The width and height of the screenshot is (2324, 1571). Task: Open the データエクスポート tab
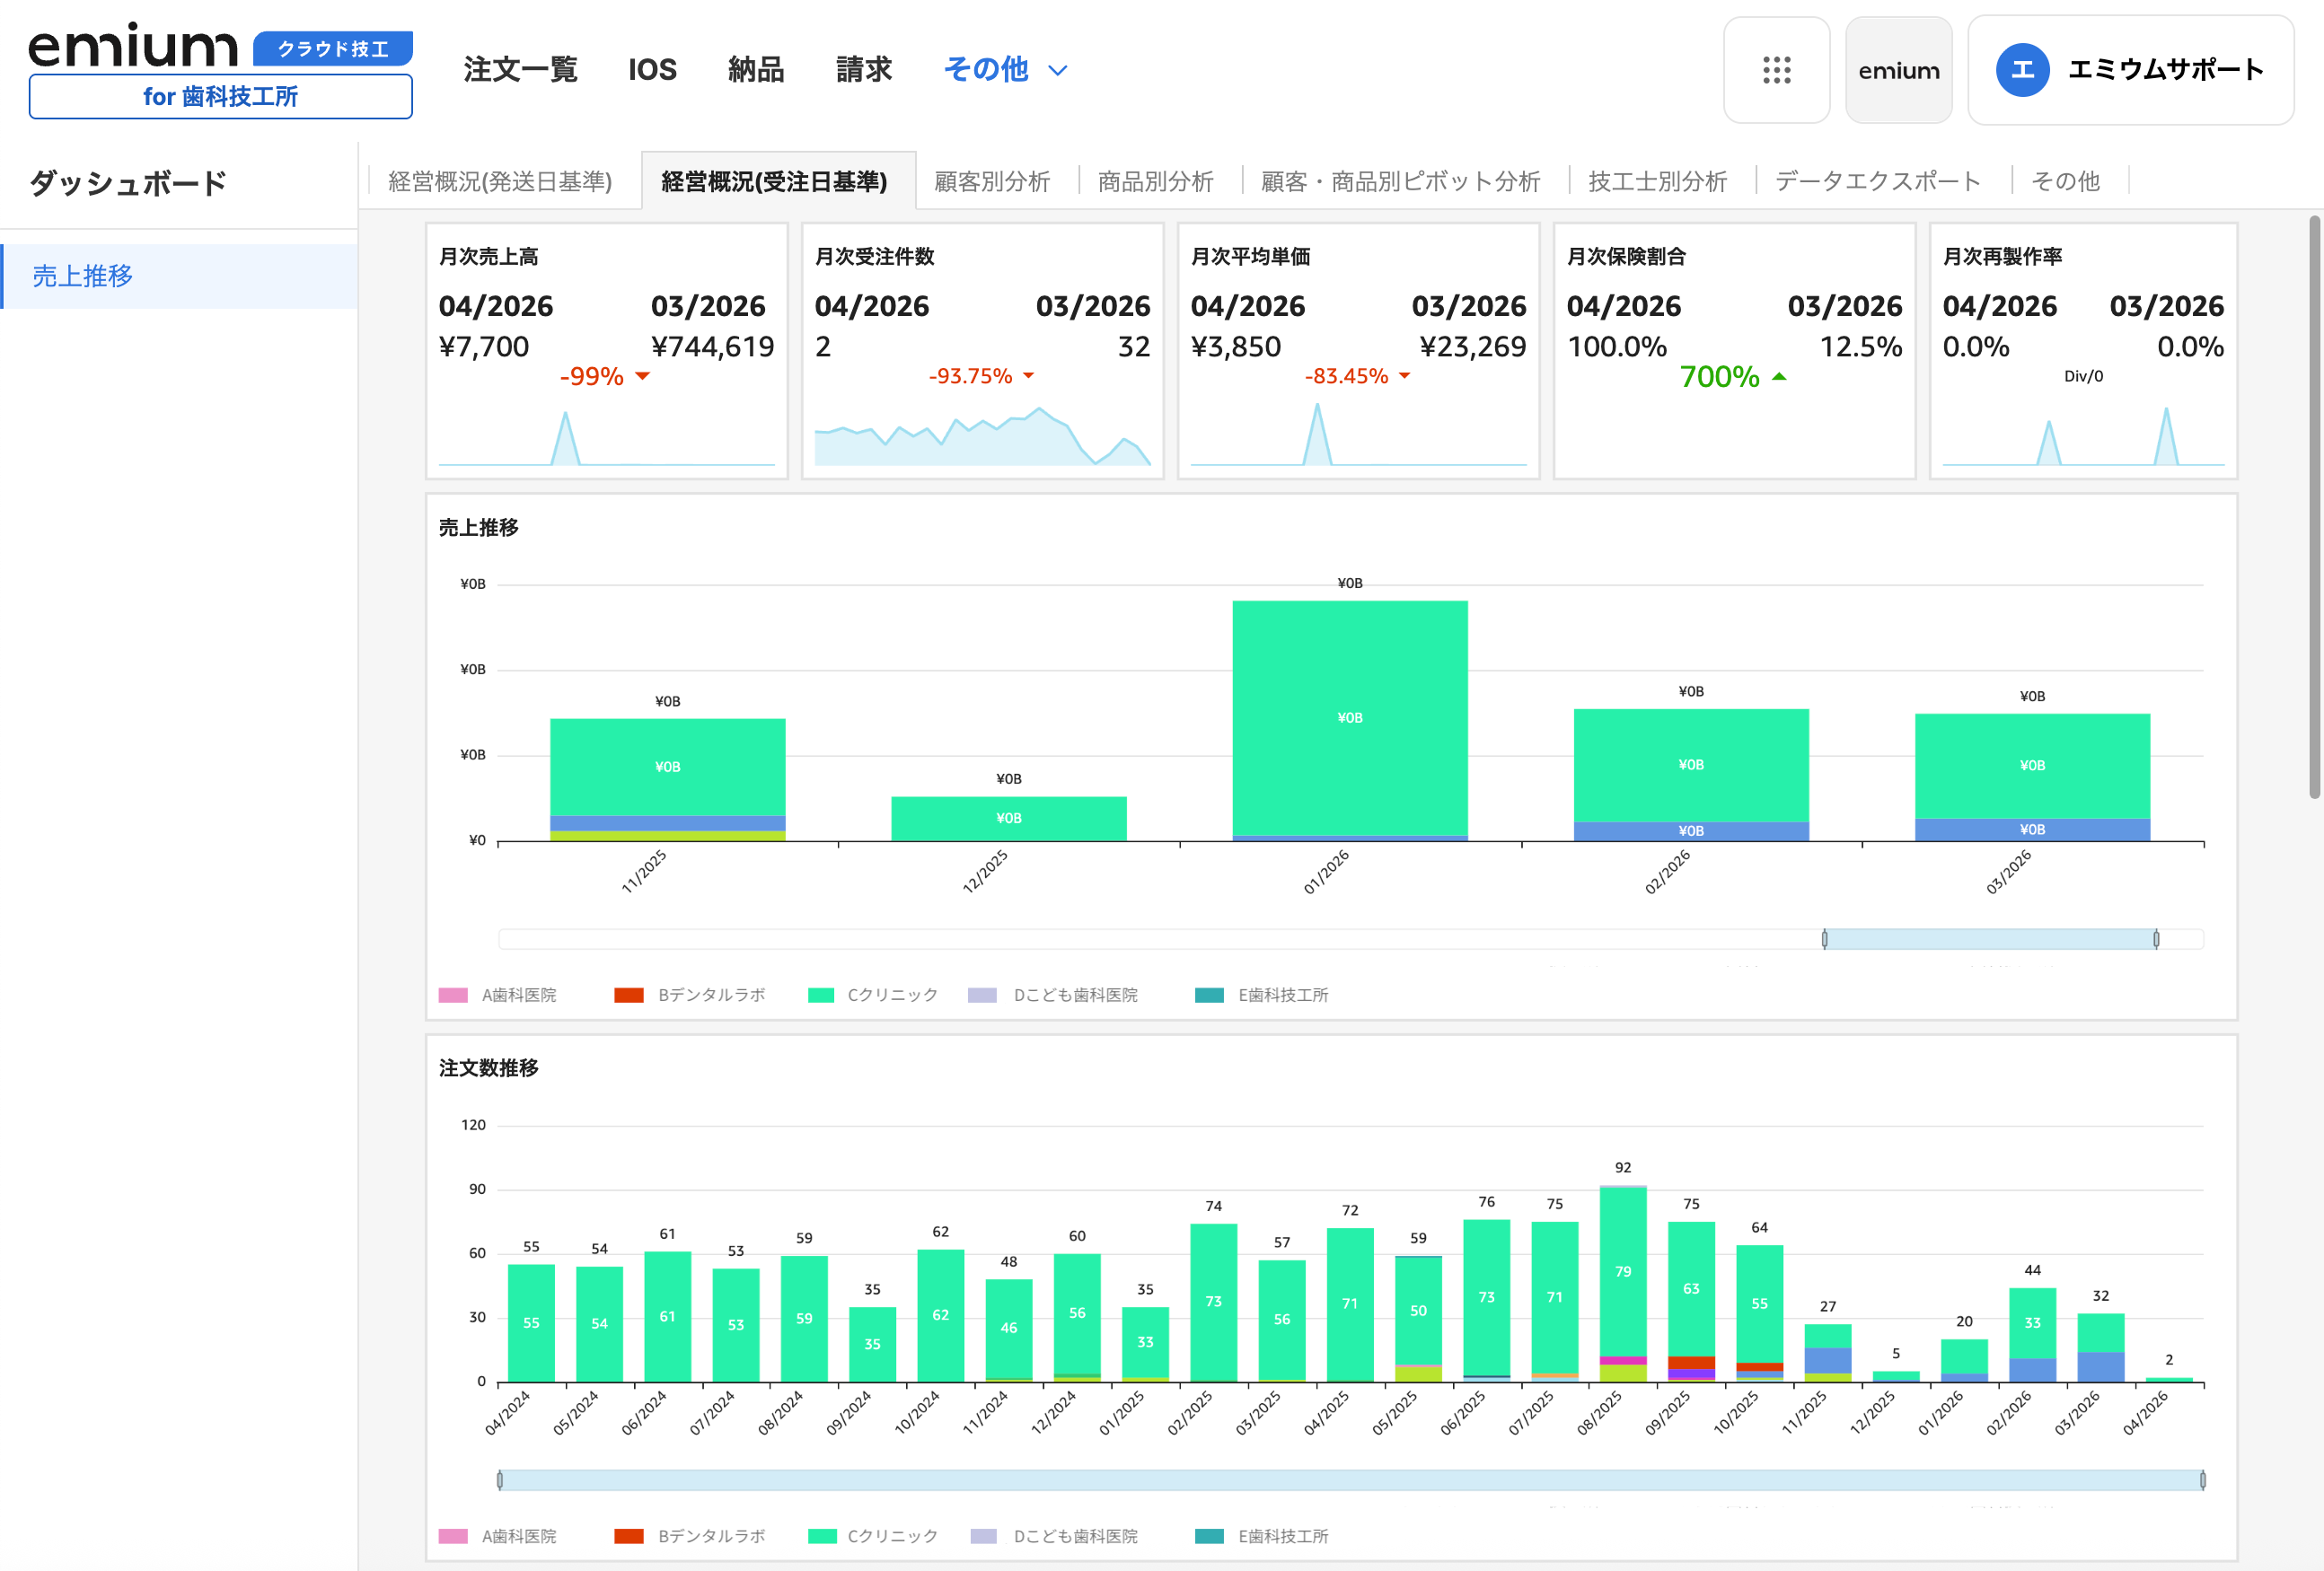pyautogui.click(x=1877, y=181)
